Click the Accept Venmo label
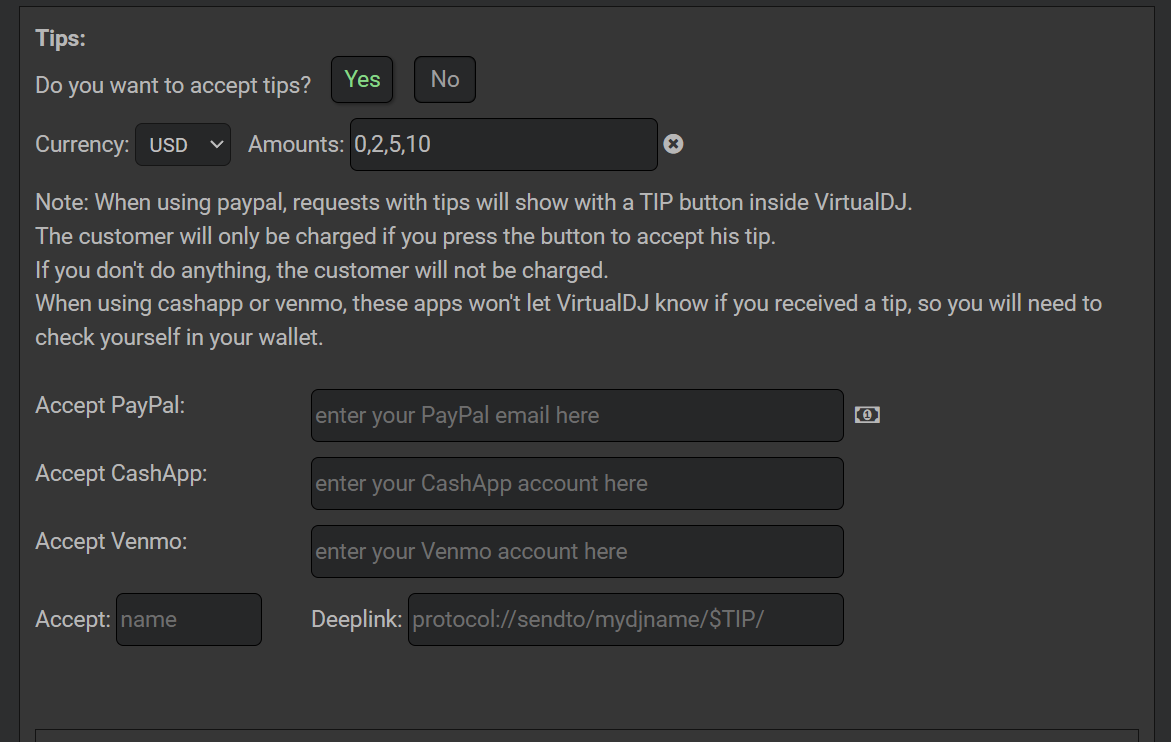The height and width of the screenshot is (742, 1171). [111, 541]
